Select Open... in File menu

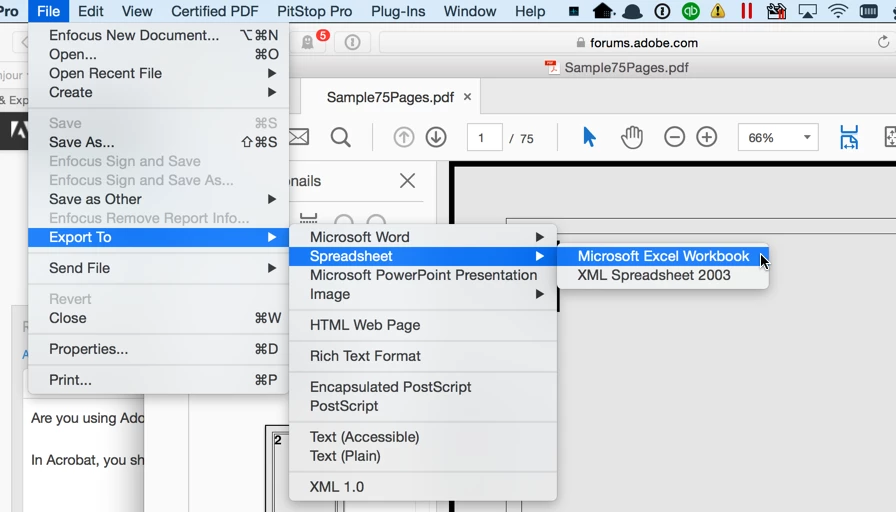[158, 54]
